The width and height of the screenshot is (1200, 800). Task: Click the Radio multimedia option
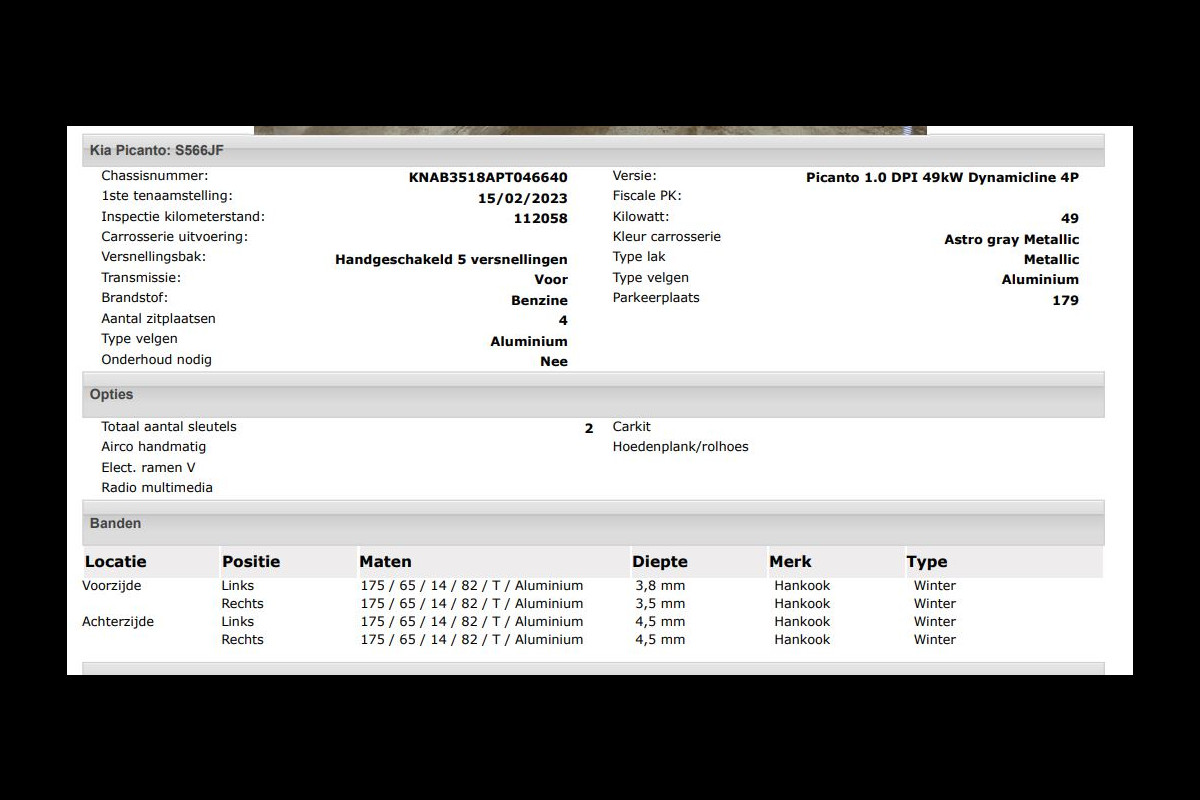[157, 488]
